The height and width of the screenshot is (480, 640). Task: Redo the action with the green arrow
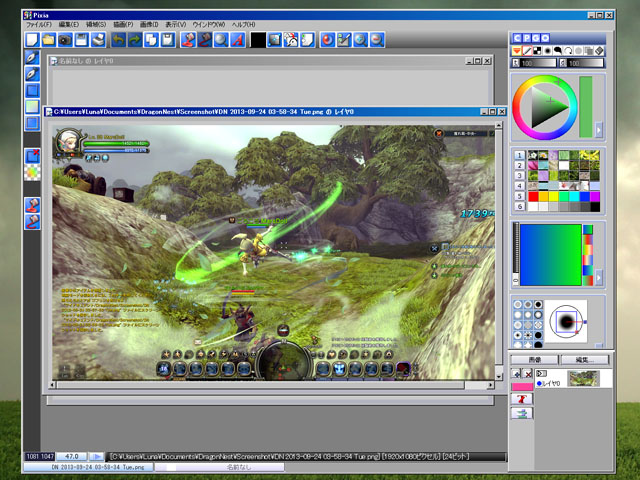[x=135, y=40]
